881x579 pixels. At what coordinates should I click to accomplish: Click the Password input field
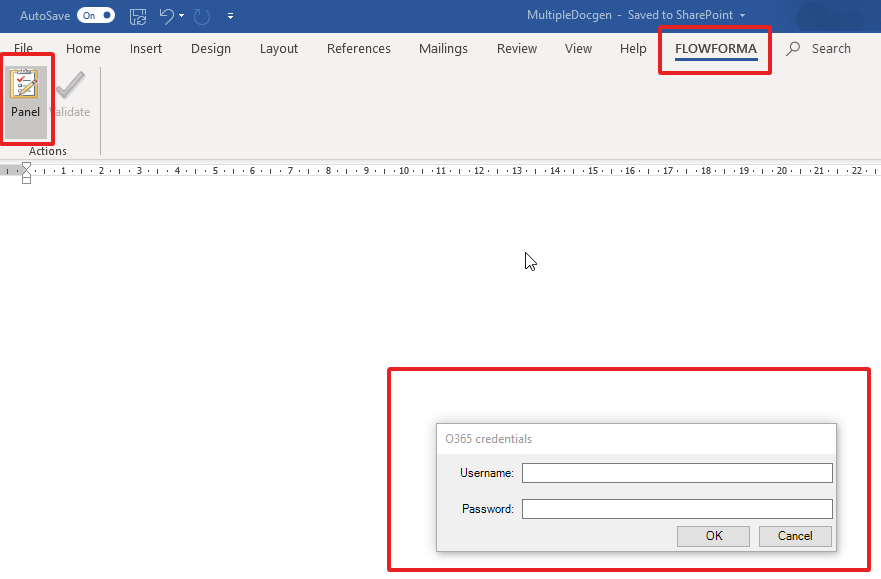[677, 509]
